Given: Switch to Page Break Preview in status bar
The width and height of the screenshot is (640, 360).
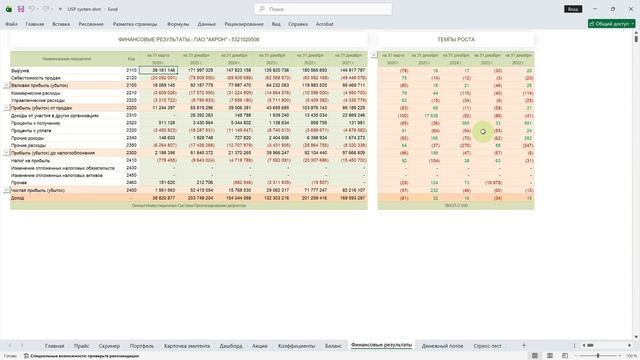Looking at the screenshot, I should 565,356.
